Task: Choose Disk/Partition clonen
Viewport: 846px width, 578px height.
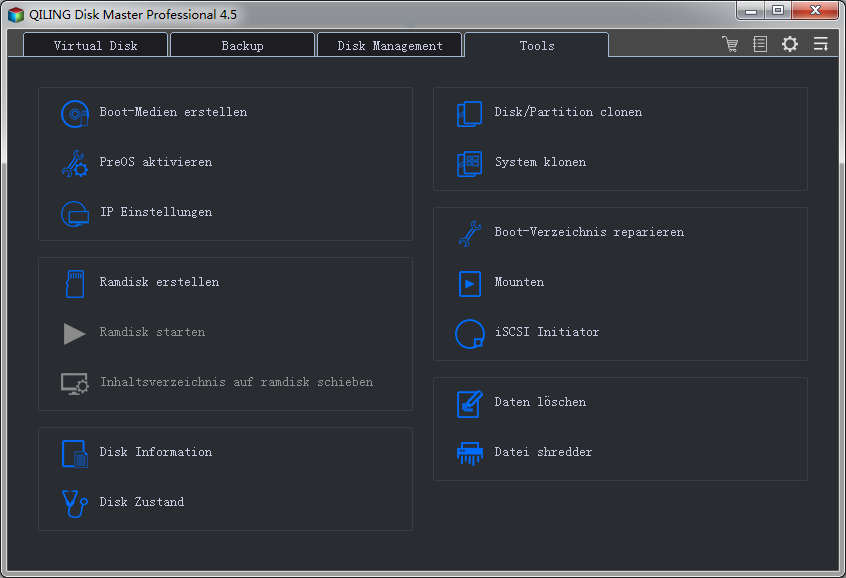Action: pyautogui.click(x=568, y=112)
